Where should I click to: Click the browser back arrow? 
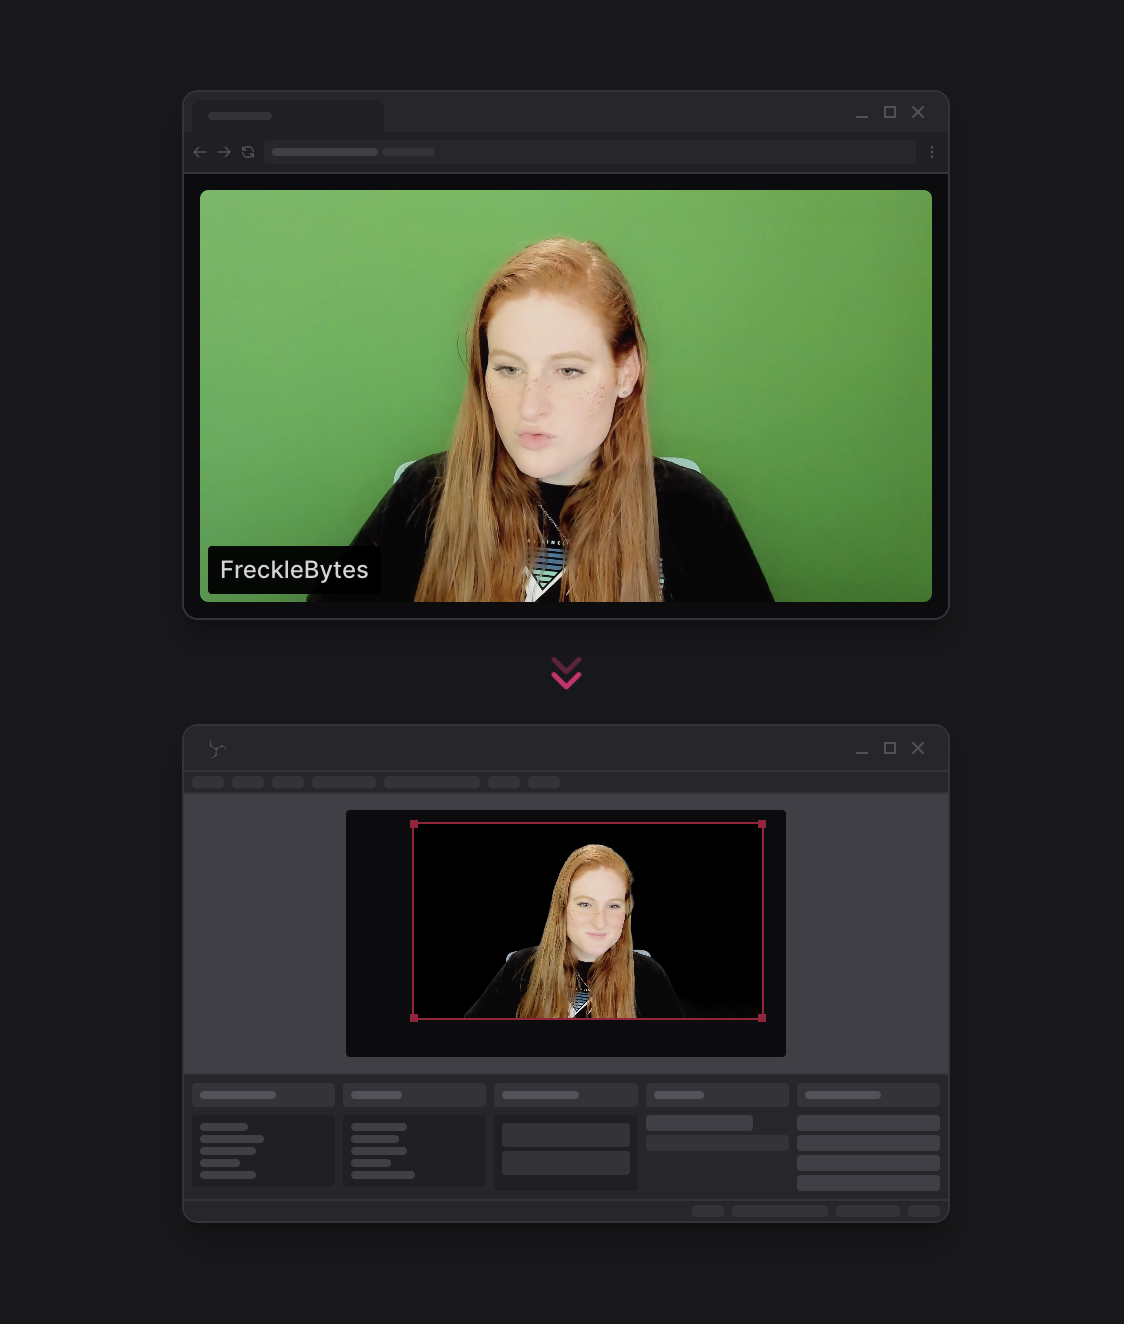[200, 152]
